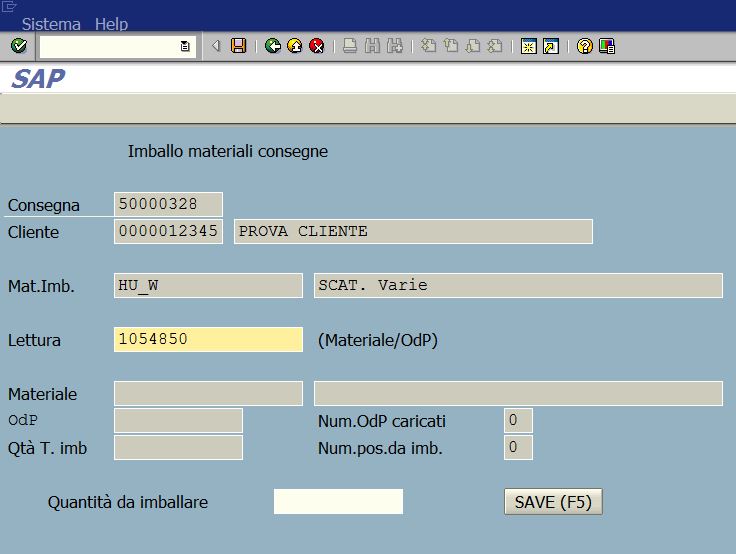Viewport: 736px width, 554px height.
Task: Click the 'Consegna' label
Action: 44,205
